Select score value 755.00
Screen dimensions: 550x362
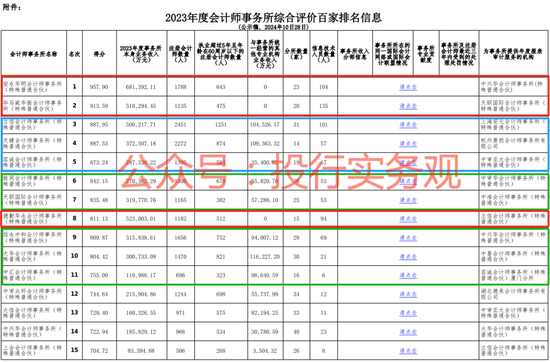(99, 275)
